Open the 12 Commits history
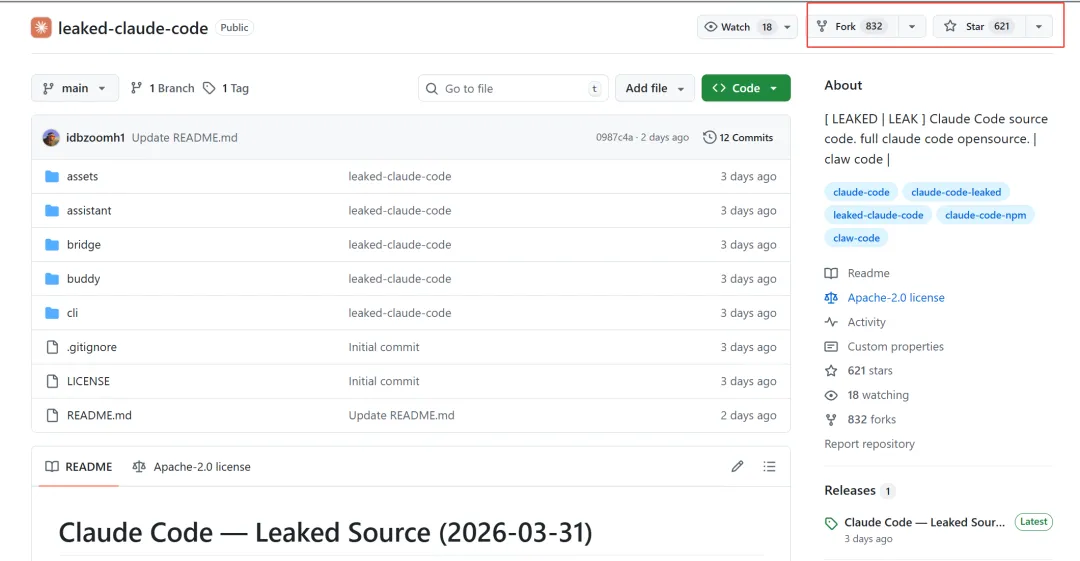The height and width of the screenshot is (561, 1080). point(738,138)
